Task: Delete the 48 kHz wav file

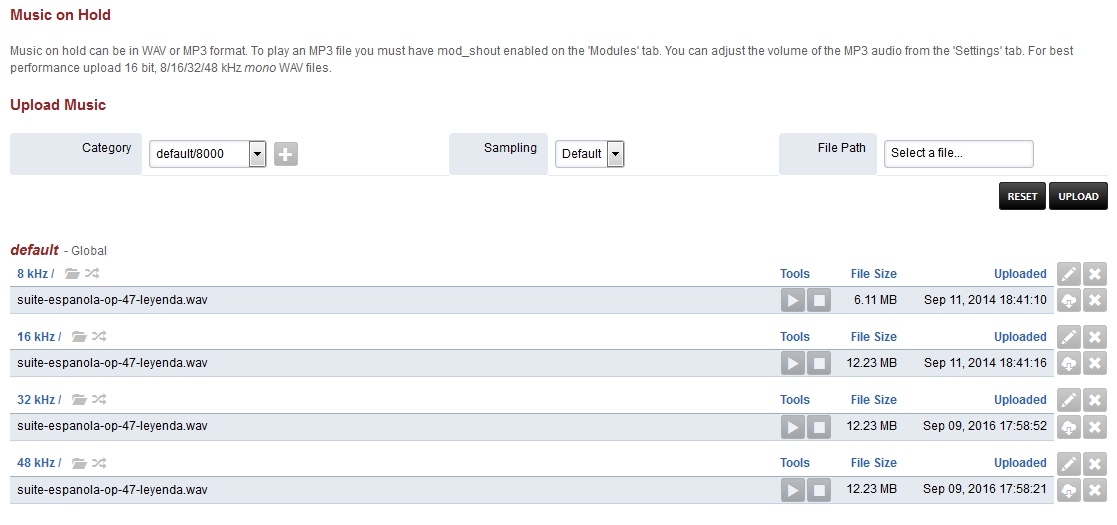Action: pos(1095,490)
